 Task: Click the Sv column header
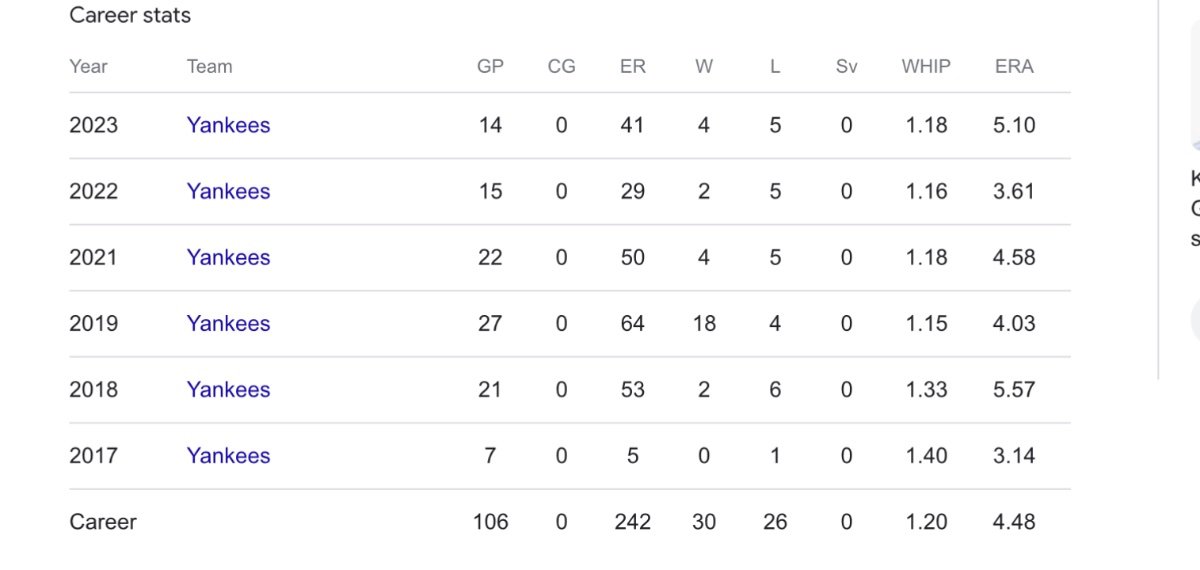pyautogui.click(x=846, y=67)
